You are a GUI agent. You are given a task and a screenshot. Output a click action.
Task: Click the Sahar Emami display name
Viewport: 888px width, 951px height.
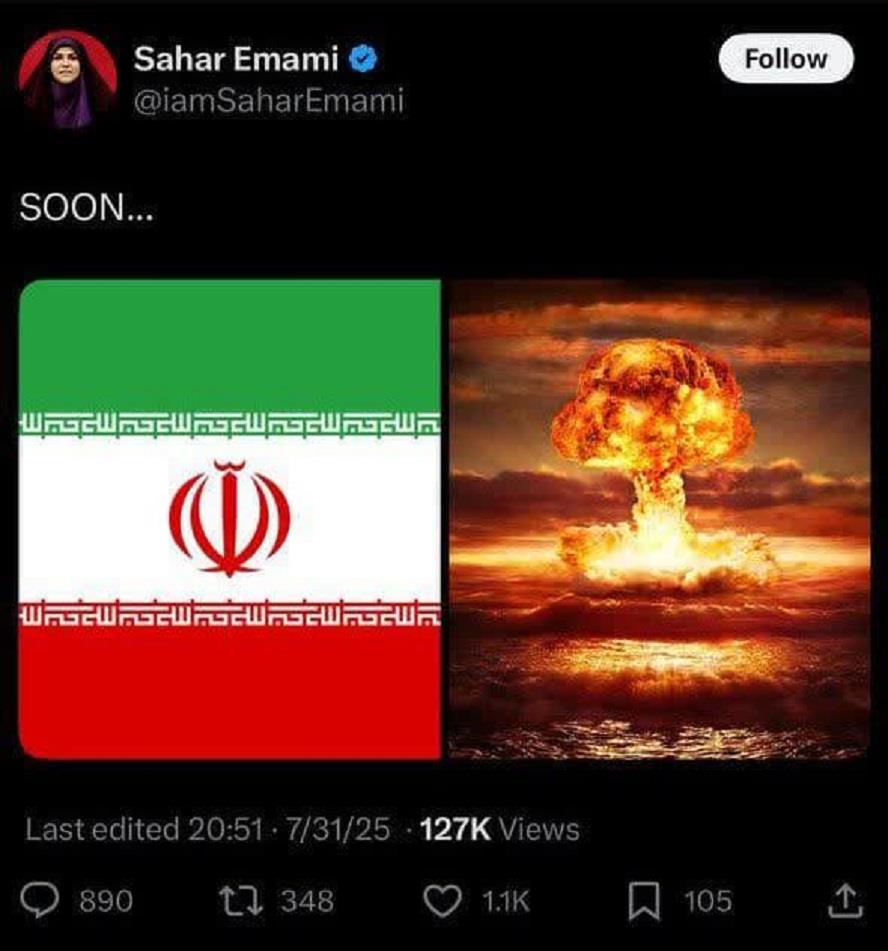click(x=236, y=59)
